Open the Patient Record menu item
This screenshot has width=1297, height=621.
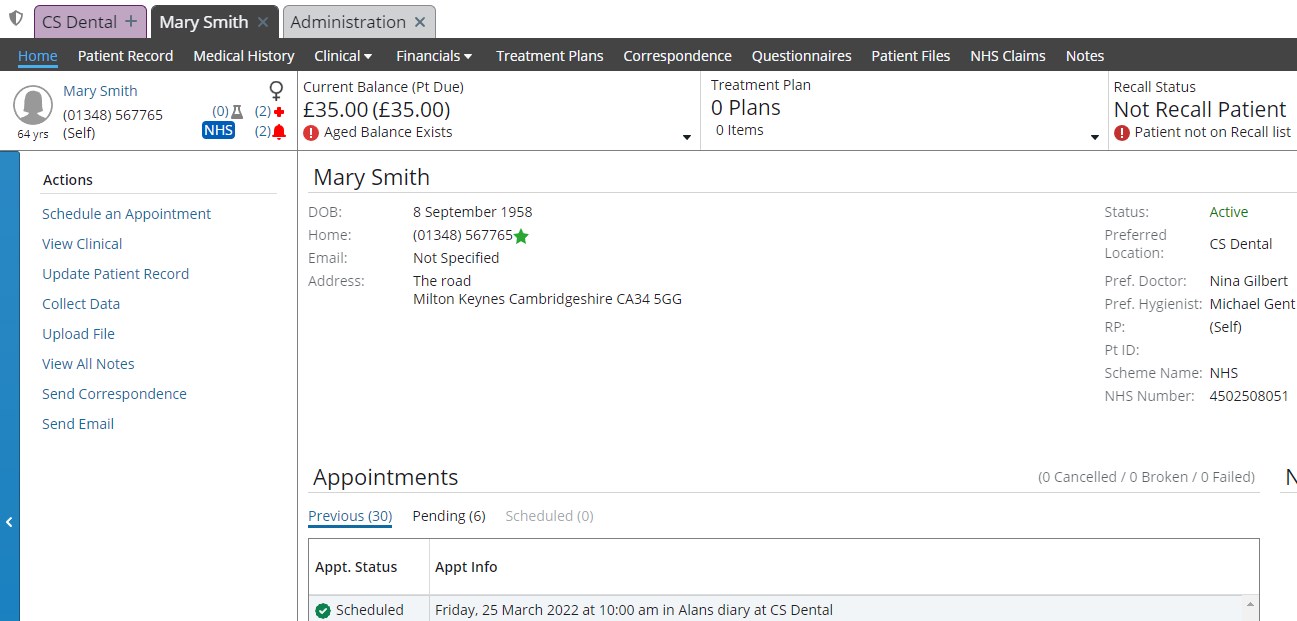tap(126, 56)
